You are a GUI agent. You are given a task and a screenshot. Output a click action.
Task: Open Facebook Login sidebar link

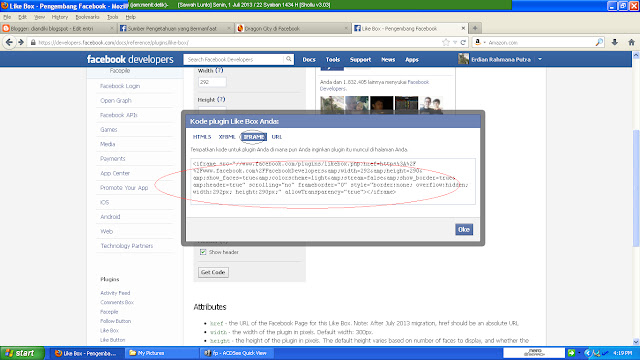click(x=120, y=86)
